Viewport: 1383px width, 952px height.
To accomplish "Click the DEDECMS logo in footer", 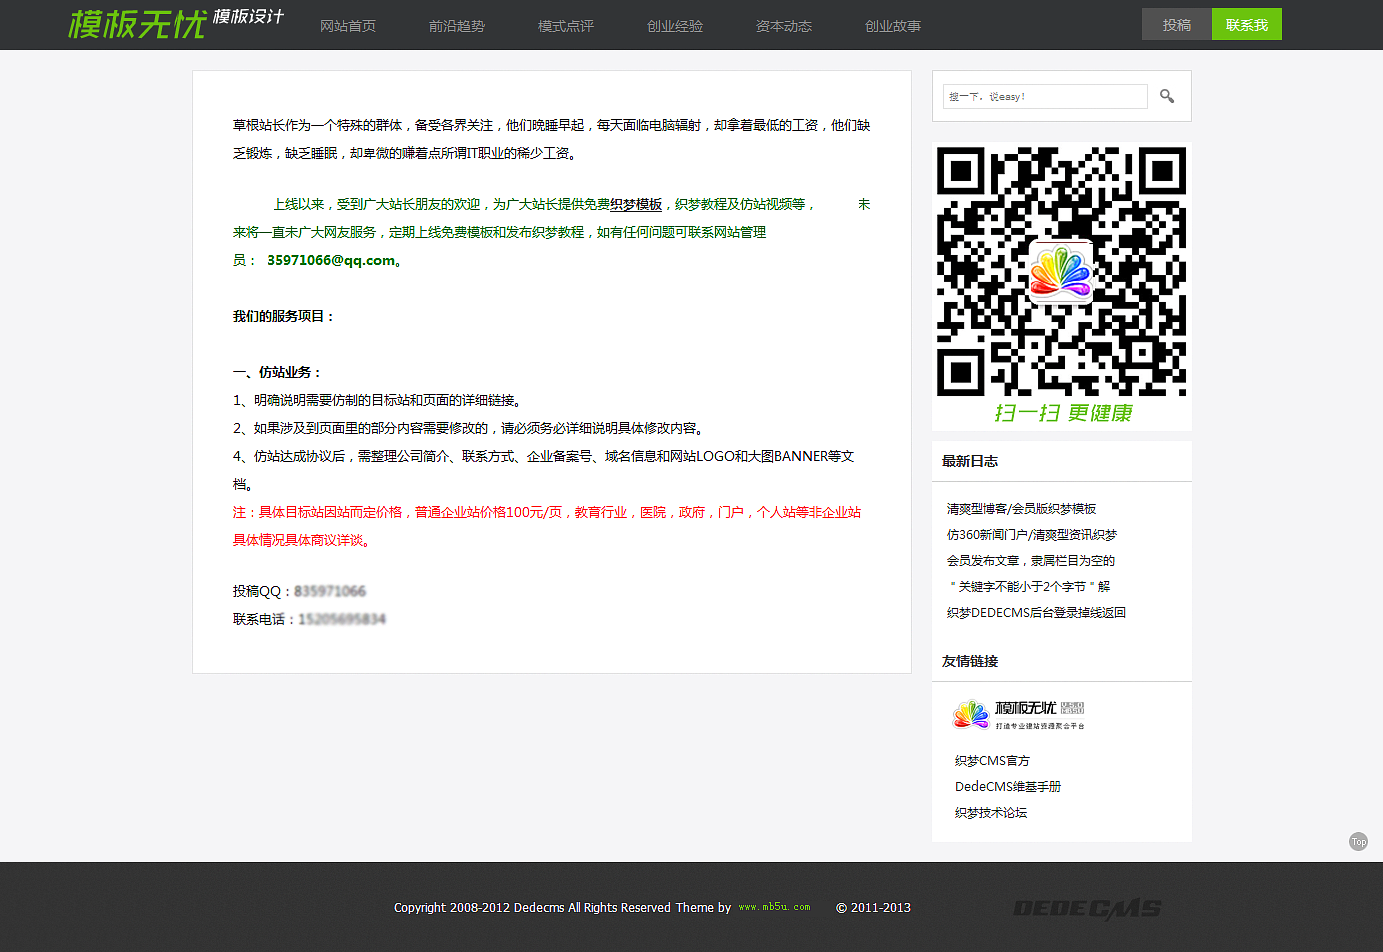I will click(x=1087, y=908).
